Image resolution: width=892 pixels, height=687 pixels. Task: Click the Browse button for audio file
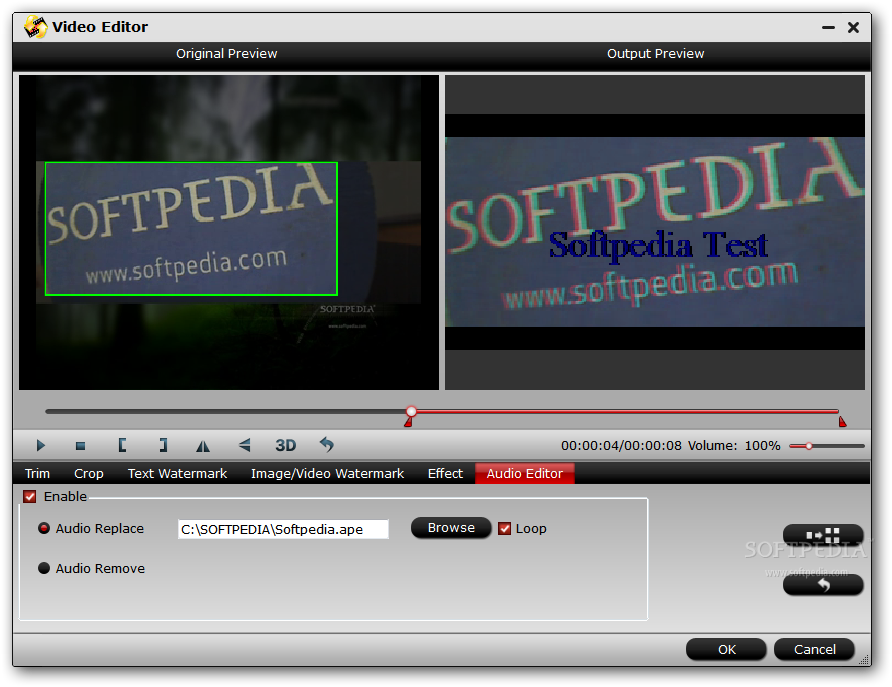[451, 528]
